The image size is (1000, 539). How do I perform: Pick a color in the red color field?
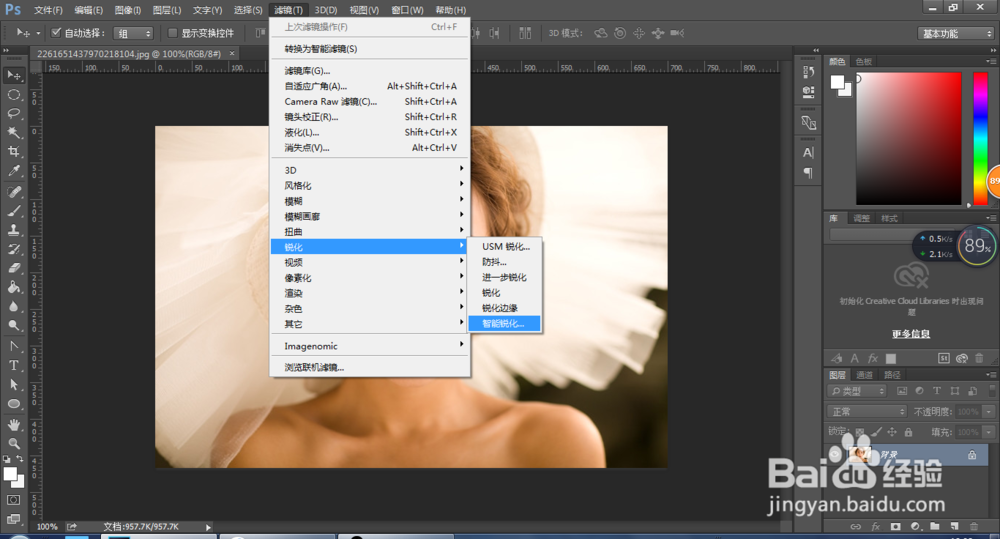pyautogui.click(x=908, y=138)
